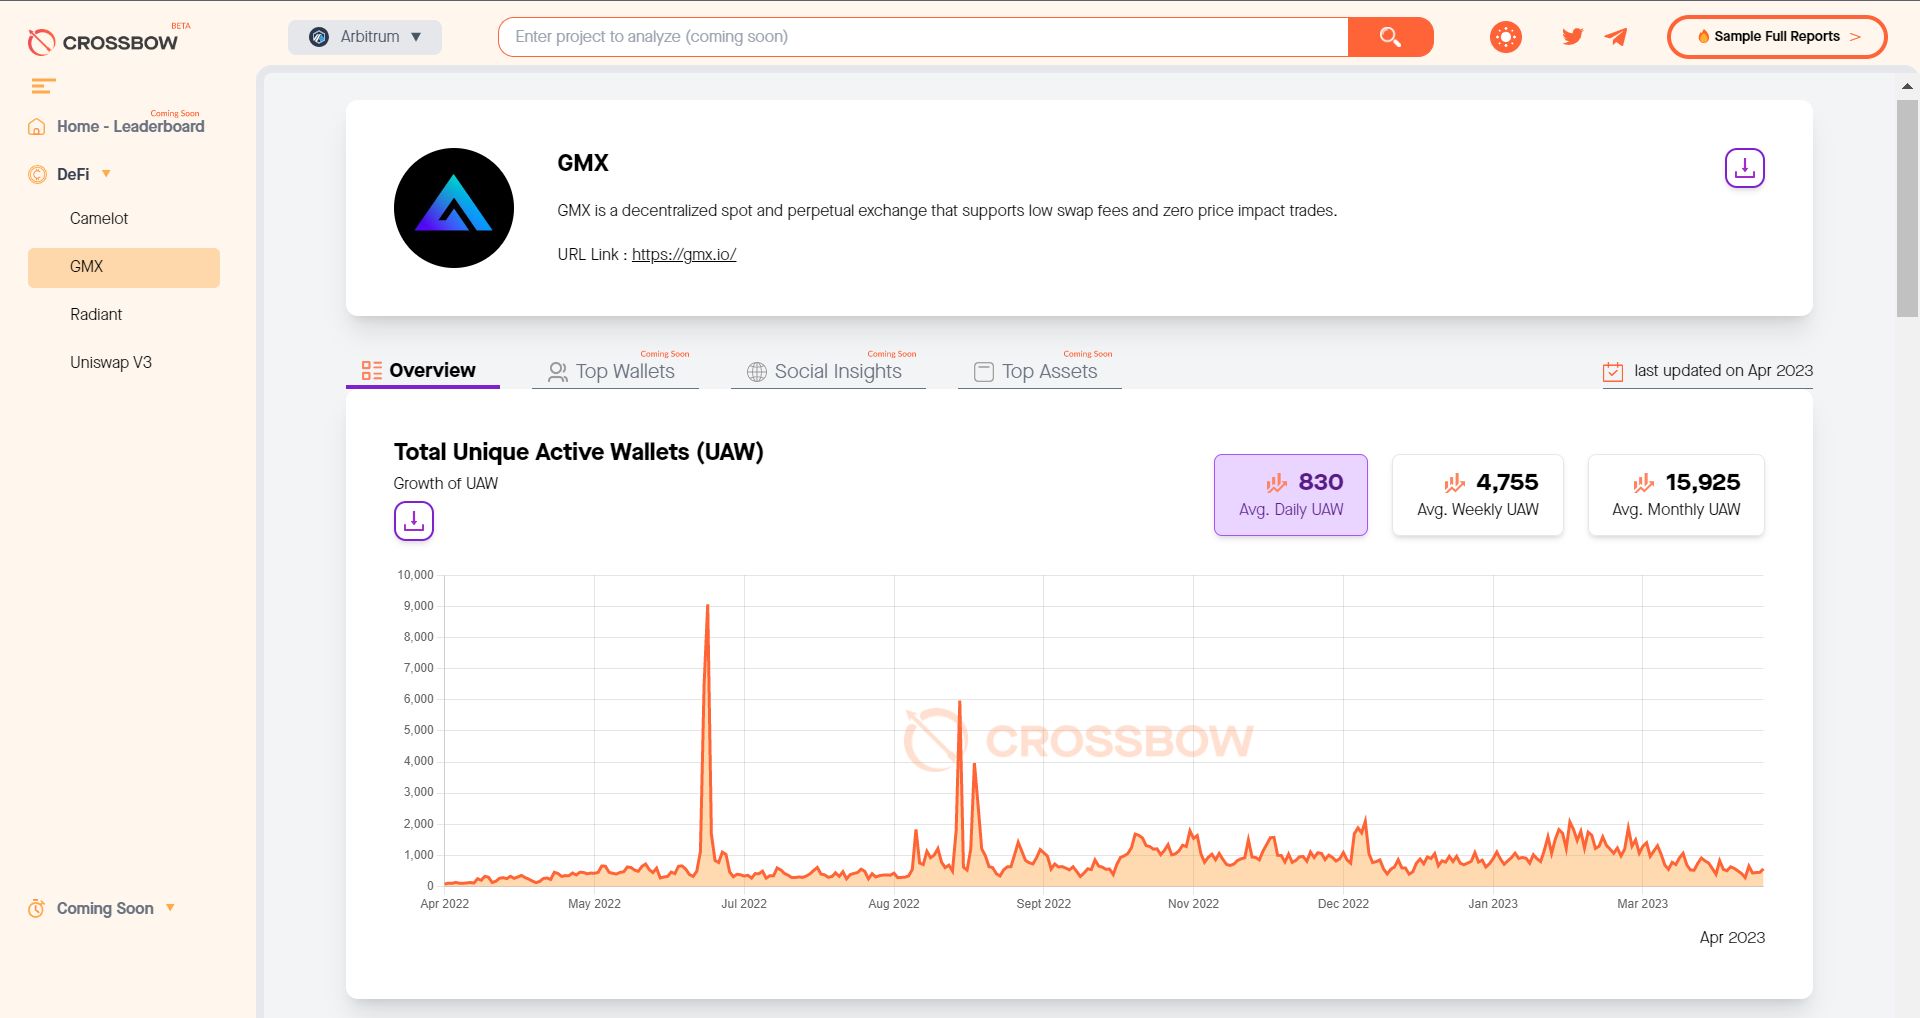Click the GMX project title text
1920x1018 pixels.
pos(583,163)
